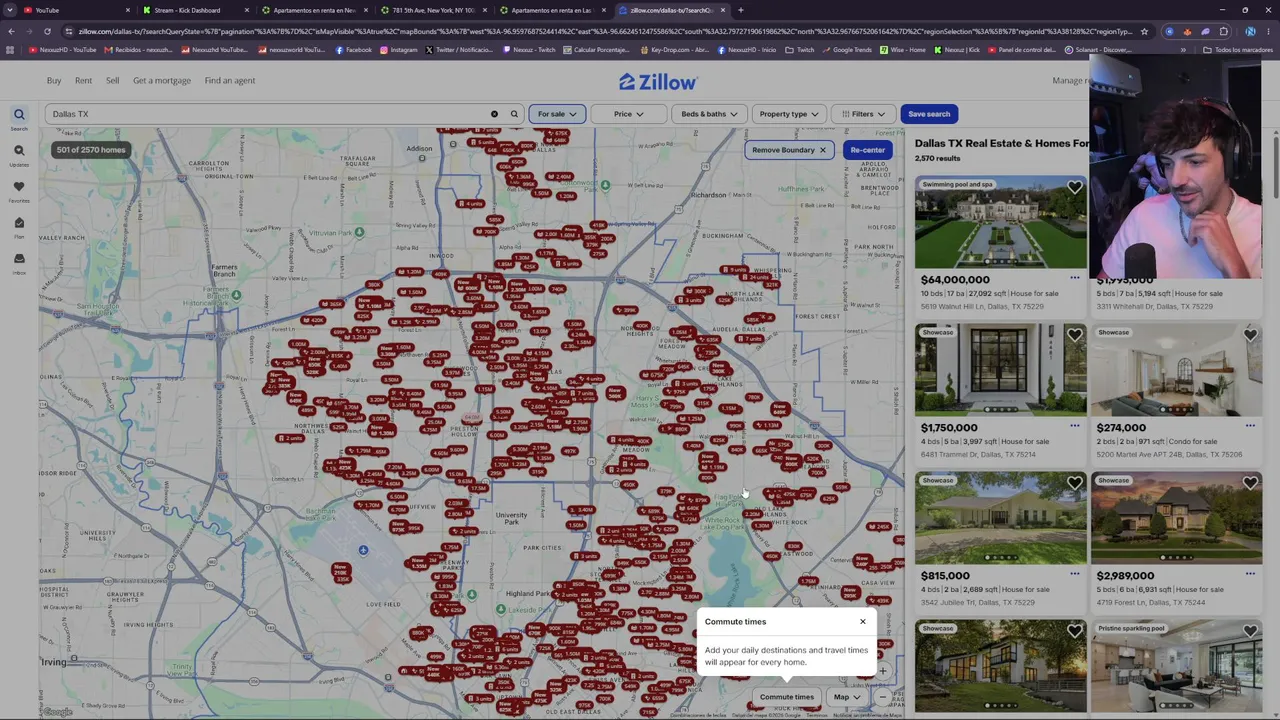Open the $64,000,000 mansion listing photo
Image resolution: width=1280 pixels, height=720 pixels.
(x=1000, y=223)
